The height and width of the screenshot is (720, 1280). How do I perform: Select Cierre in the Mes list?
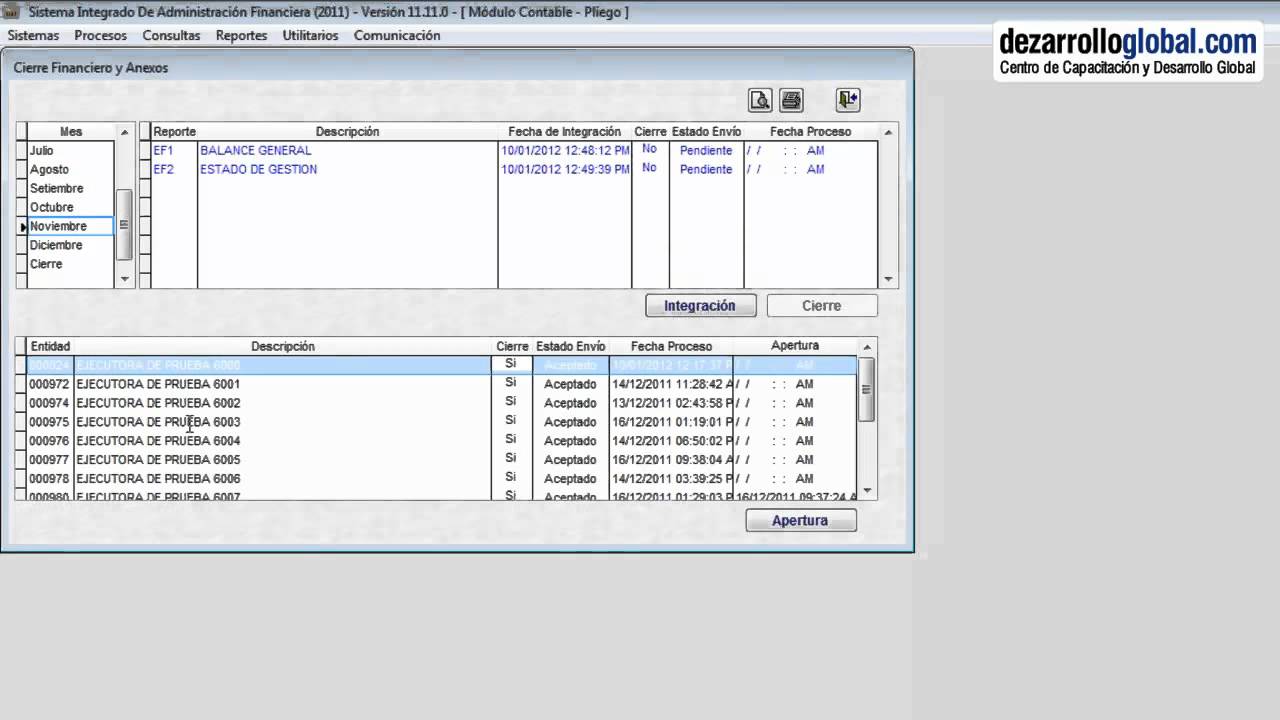click(70, 265)
